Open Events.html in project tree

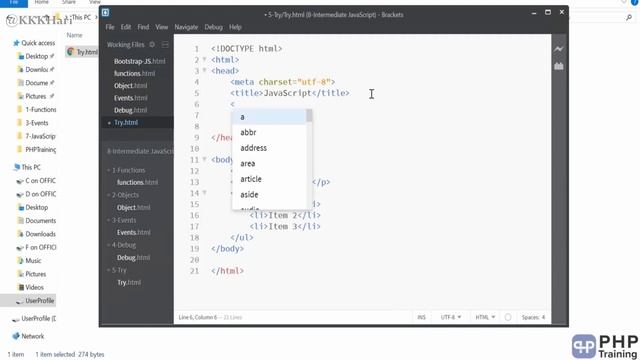133,232
